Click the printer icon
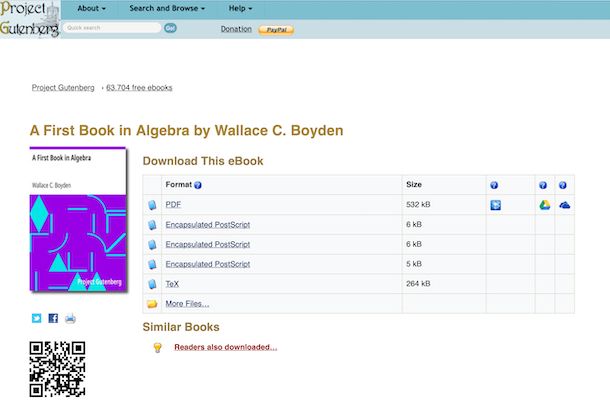 click(x=70, y=319)
